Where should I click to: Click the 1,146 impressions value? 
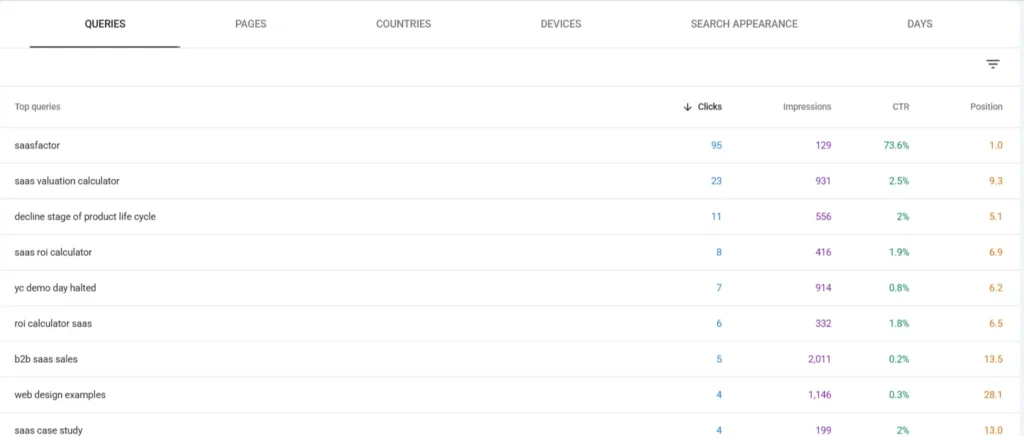coord(820,395)
